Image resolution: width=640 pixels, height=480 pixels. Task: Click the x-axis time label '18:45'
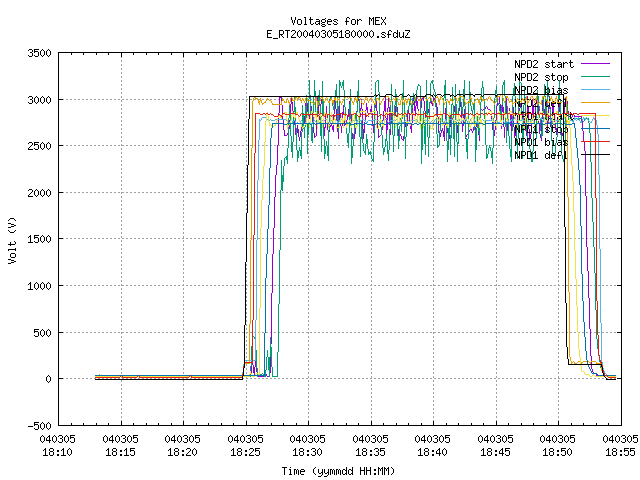(495, 452)
